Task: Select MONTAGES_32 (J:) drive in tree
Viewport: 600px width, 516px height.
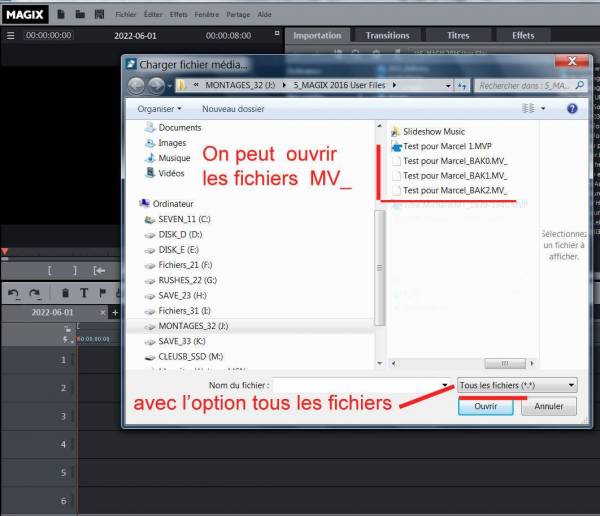Action: coord(193,325)
